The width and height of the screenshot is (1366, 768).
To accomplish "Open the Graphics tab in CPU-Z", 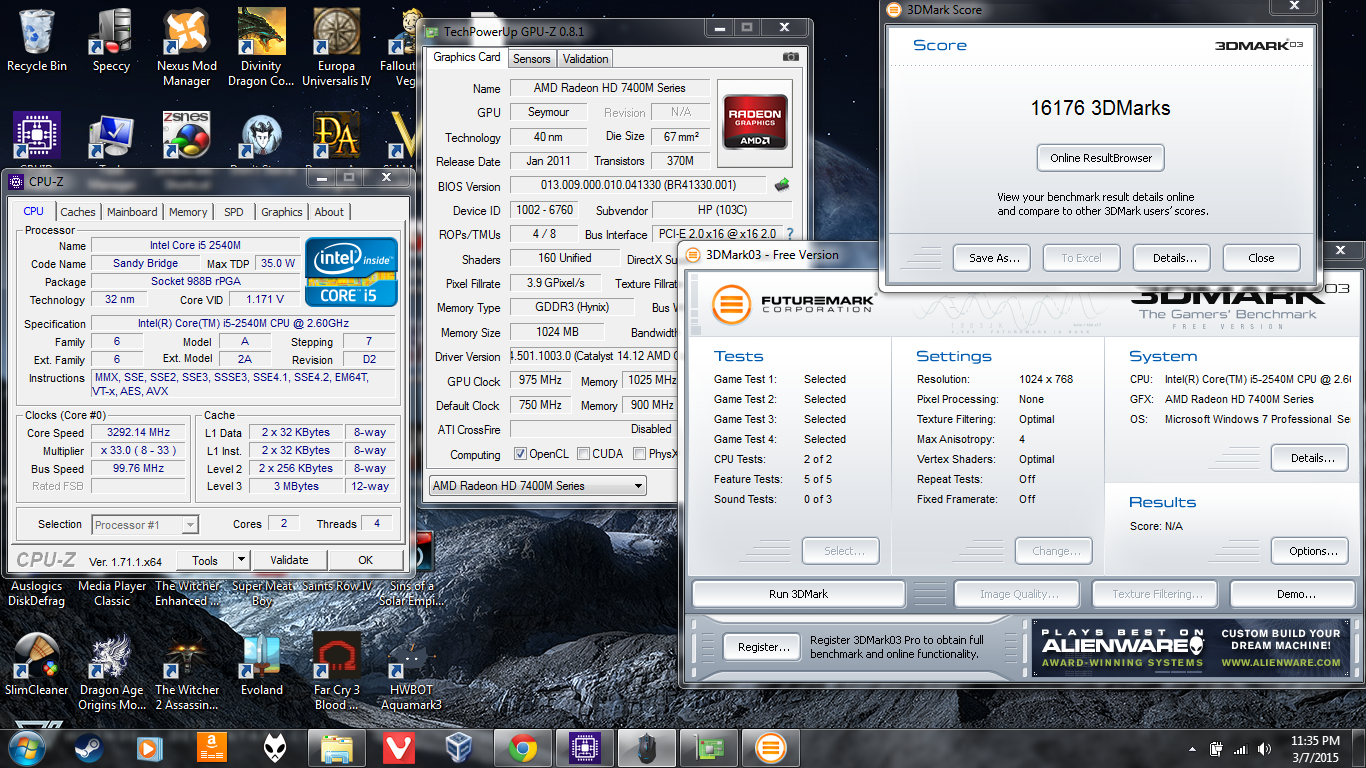I will tap(282, 212).
